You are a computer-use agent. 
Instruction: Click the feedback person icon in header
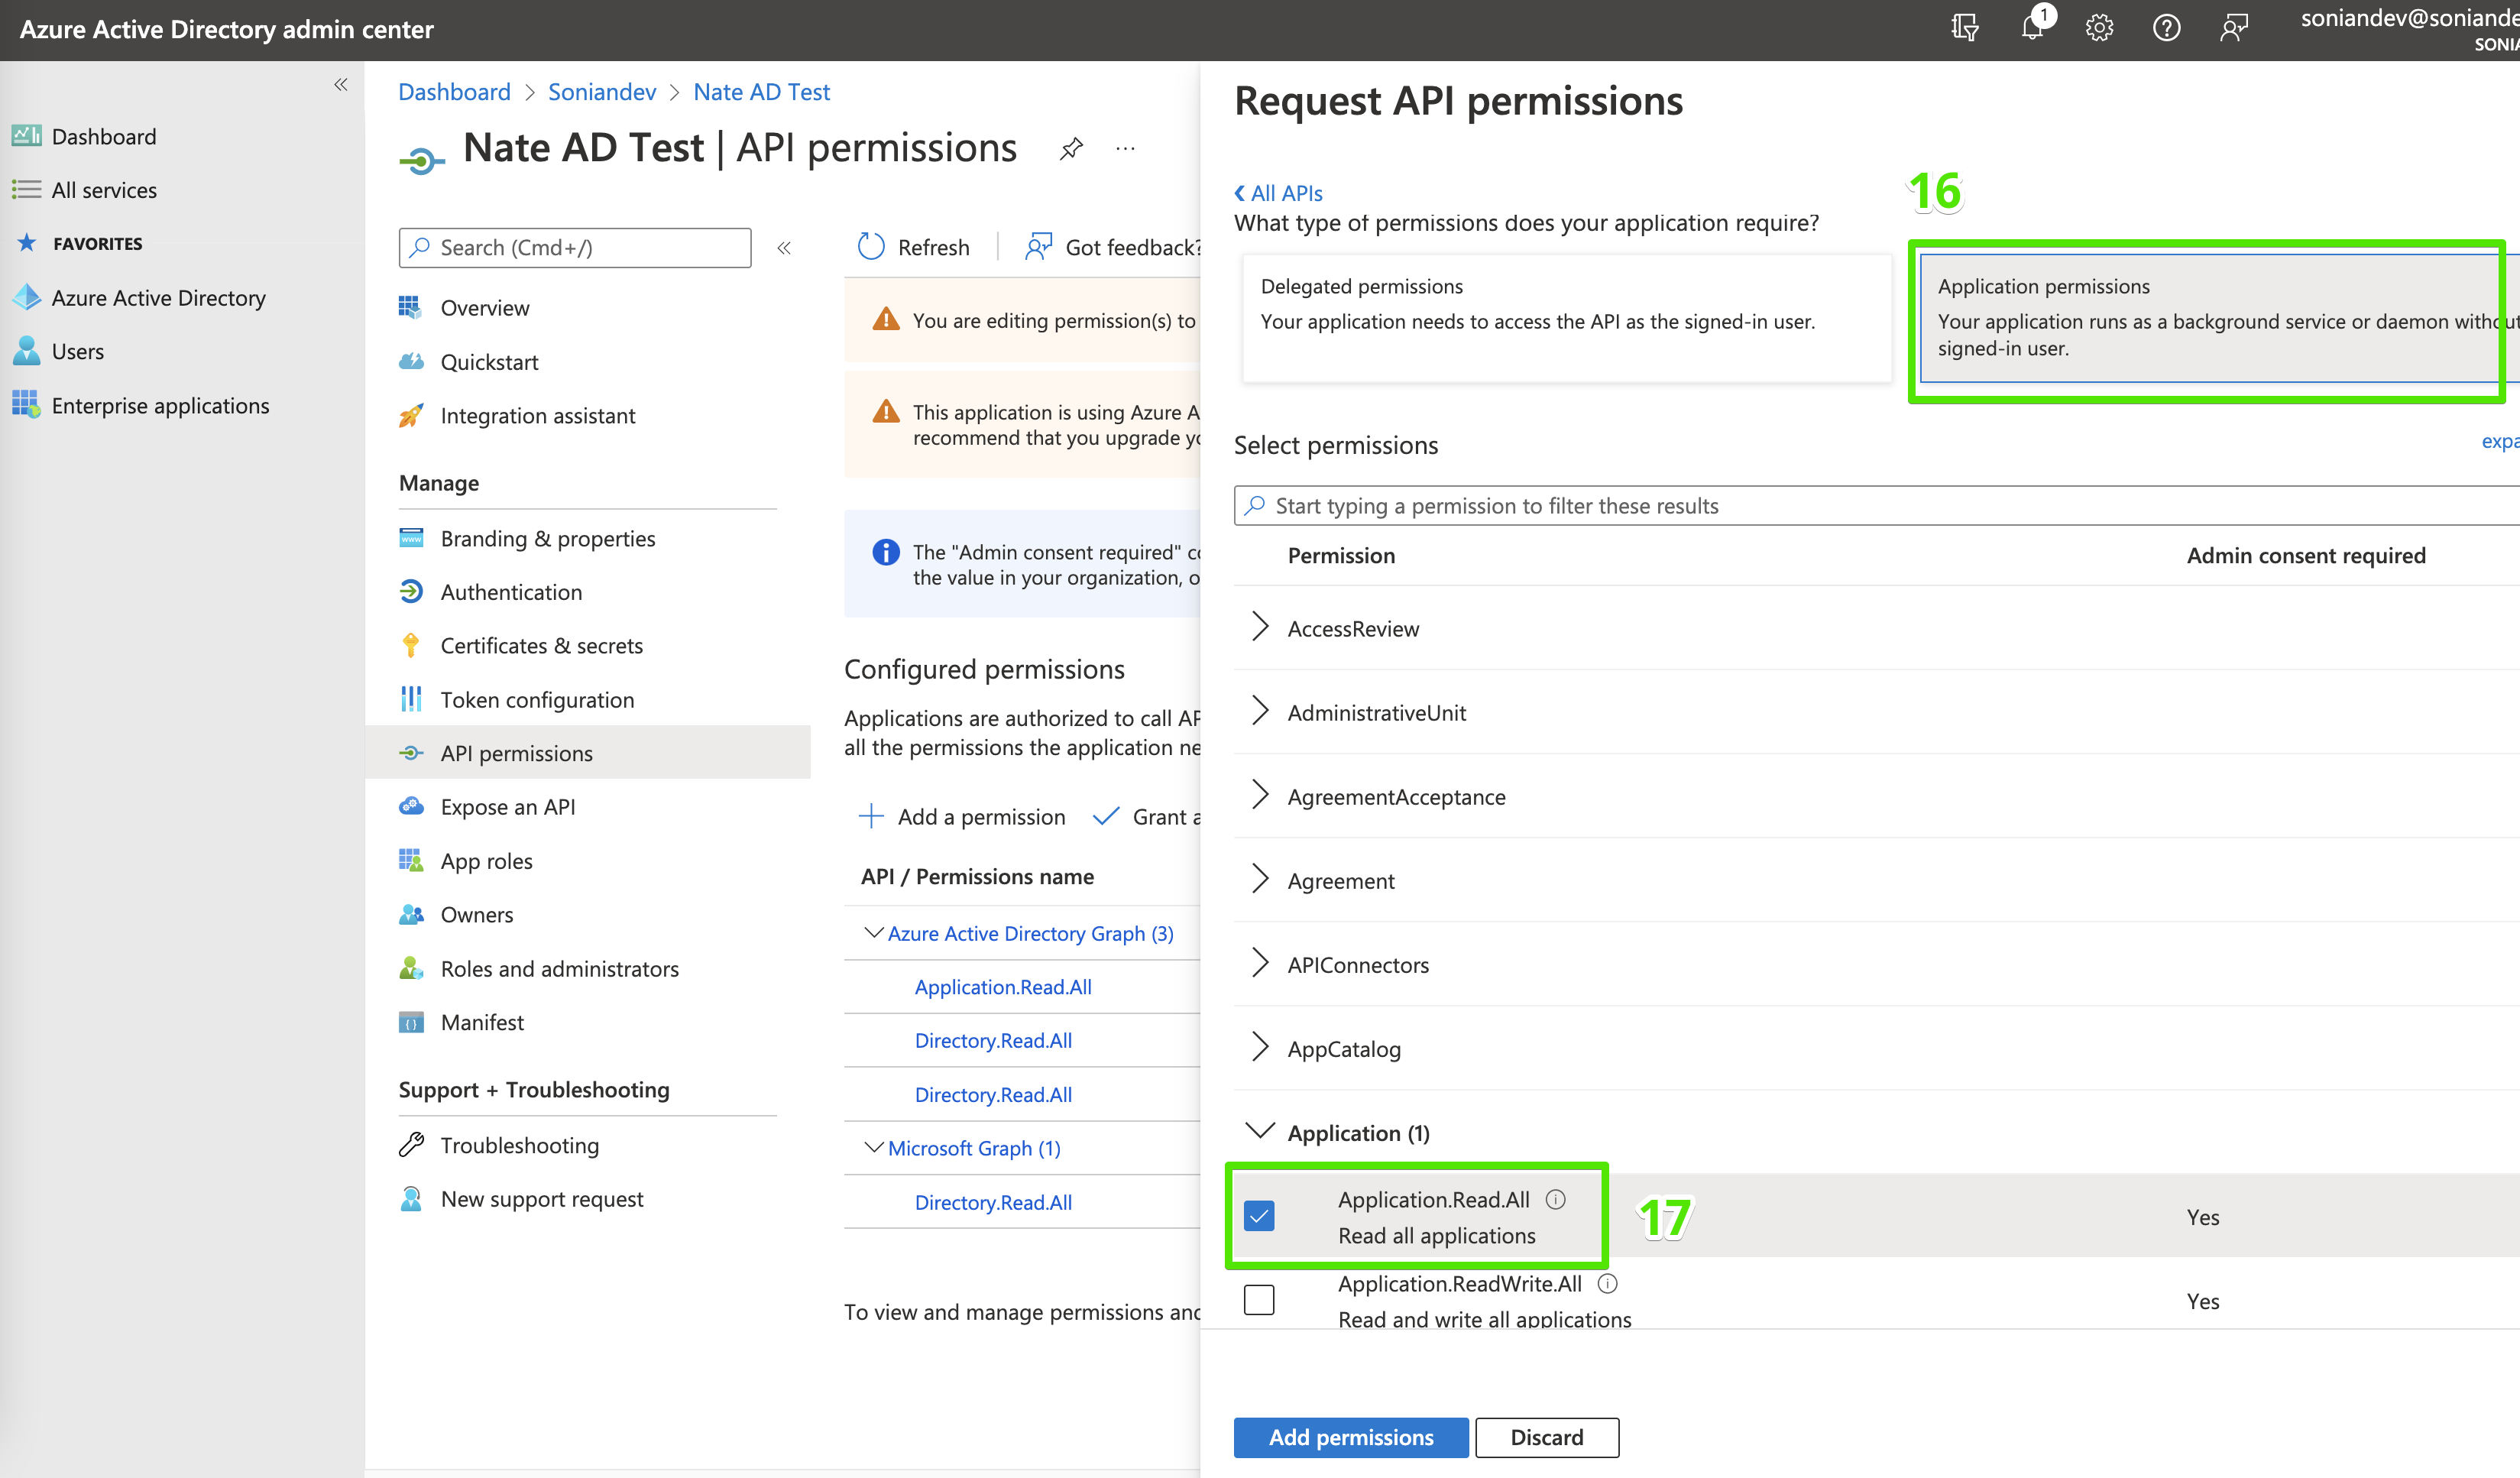pyautogui.click(x=2233, y=28)
